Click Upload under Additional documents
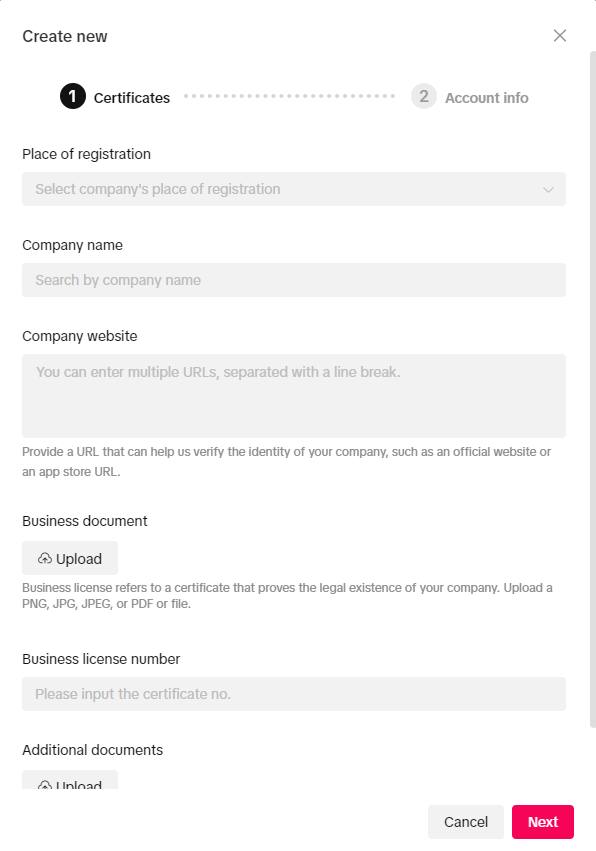 [70, 780]
